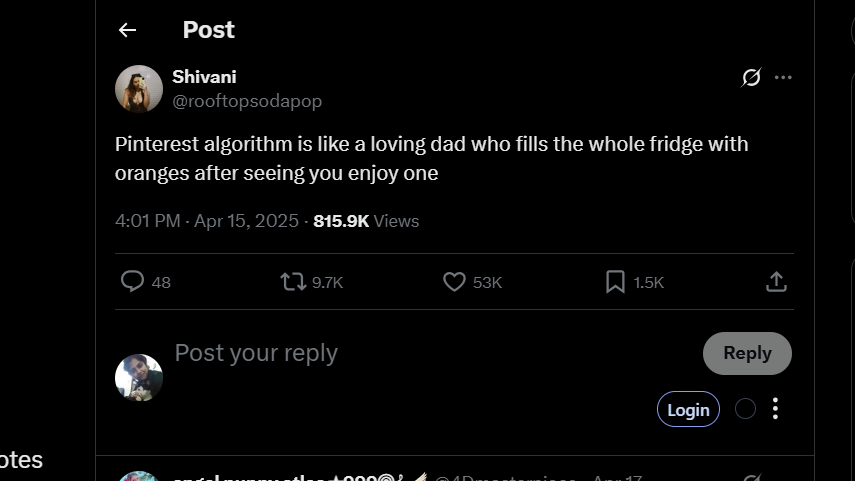Screen dimensions: 855x481
Task: Open Grok icon on Shivani's post
Action: [751, 78]
